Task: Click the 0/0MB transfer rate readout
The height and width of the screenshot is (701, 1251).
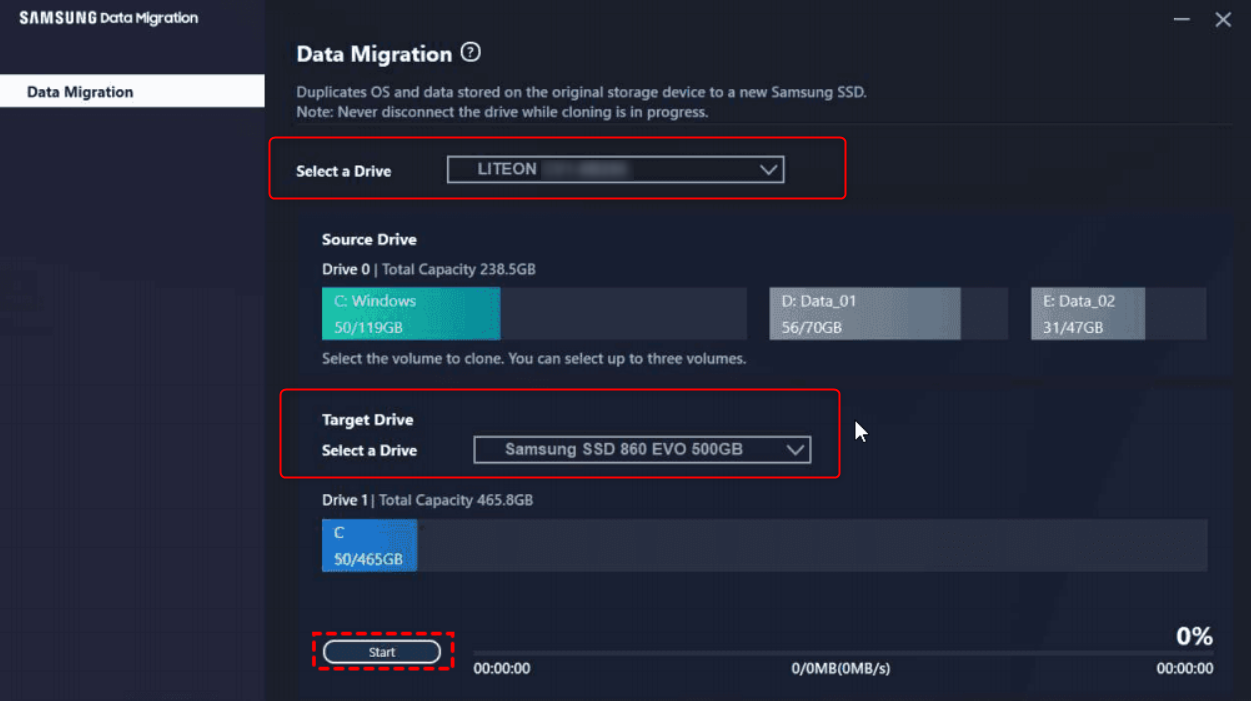Action: 840,668
